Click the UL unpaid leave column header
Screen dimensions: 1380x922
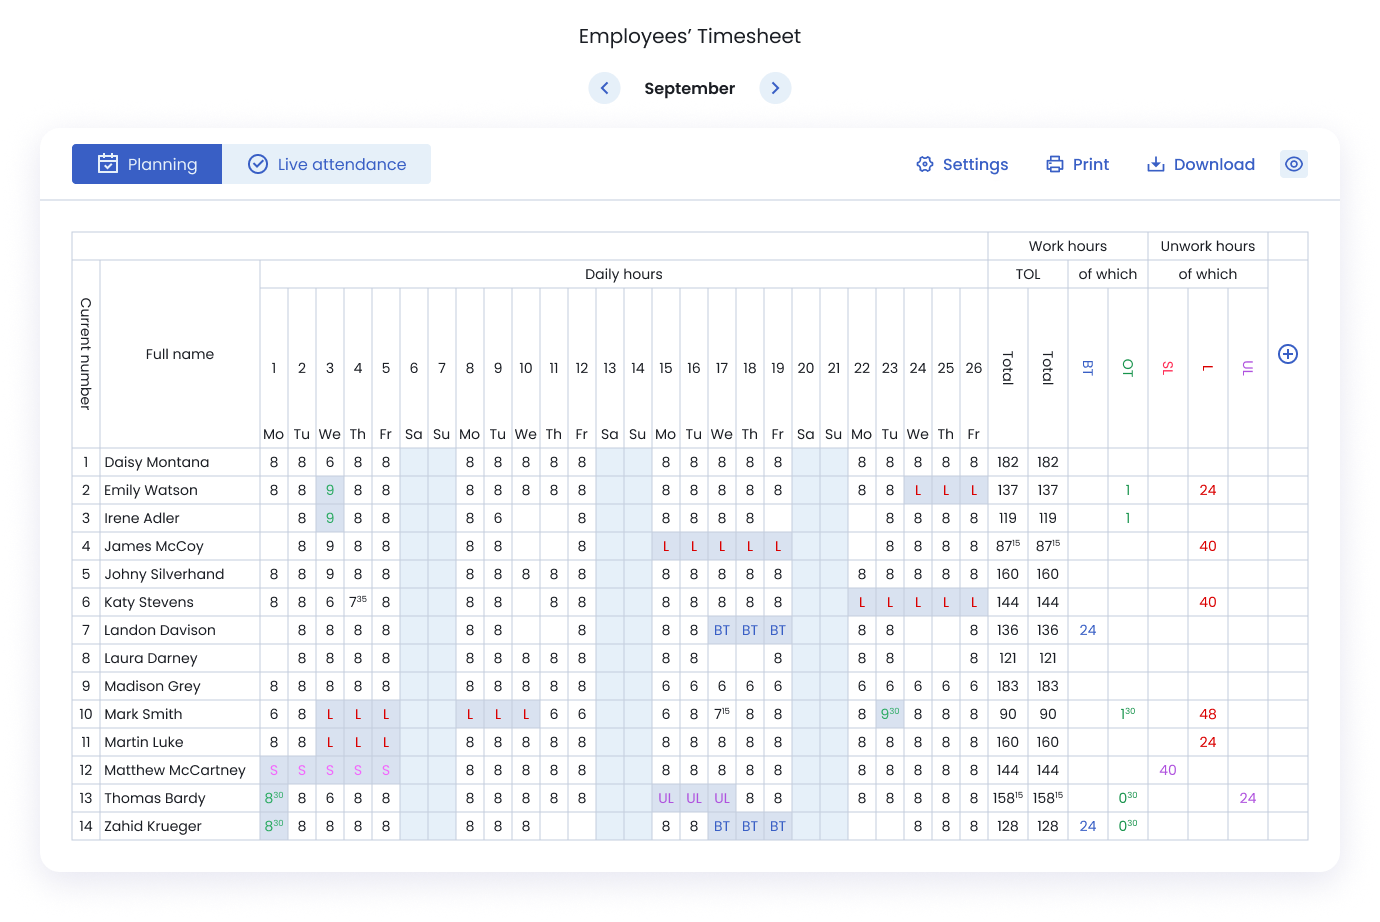click(1248, 368)
